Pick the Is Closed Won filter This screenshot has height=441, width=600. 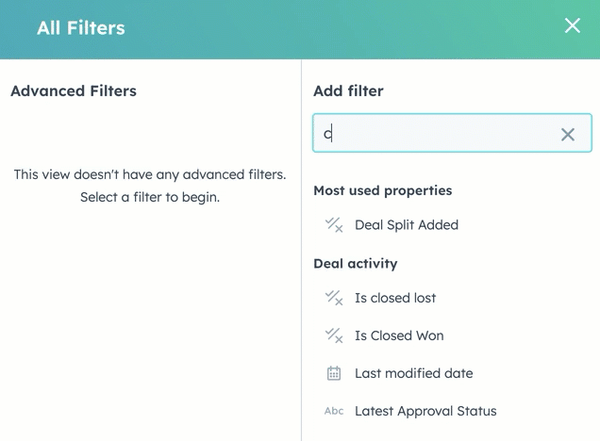(399, 336)
